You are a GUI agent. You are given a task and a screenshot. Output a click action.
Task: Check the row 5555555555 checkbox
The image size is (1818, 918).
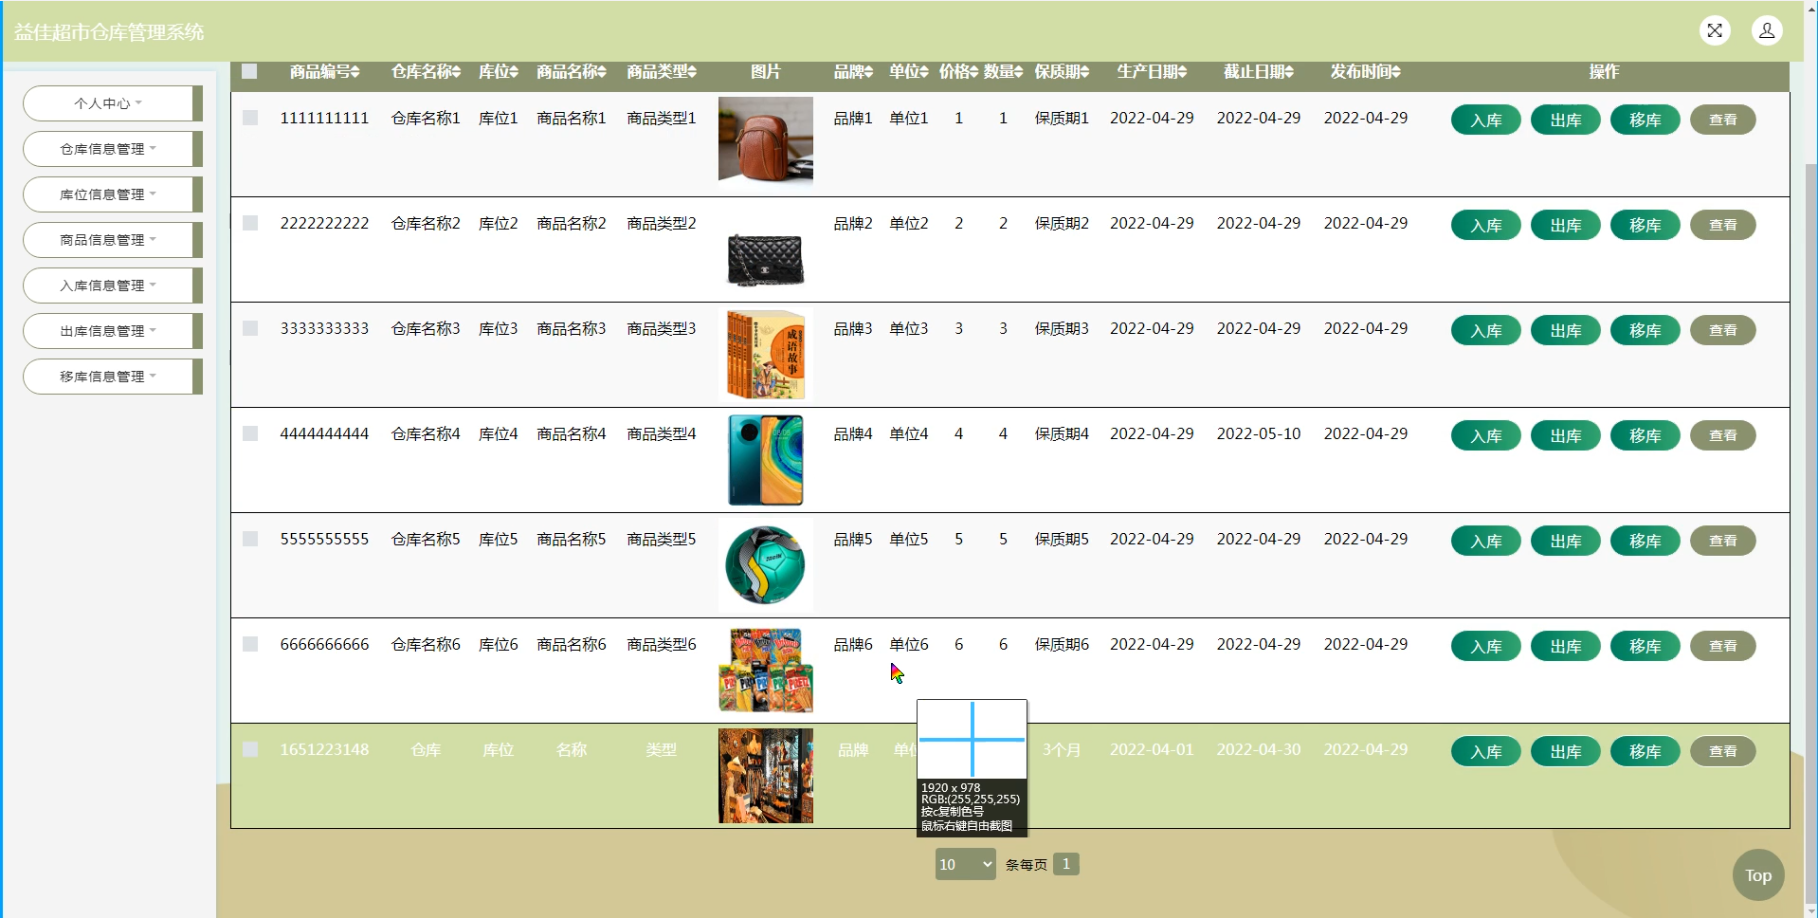pos(250,539)
